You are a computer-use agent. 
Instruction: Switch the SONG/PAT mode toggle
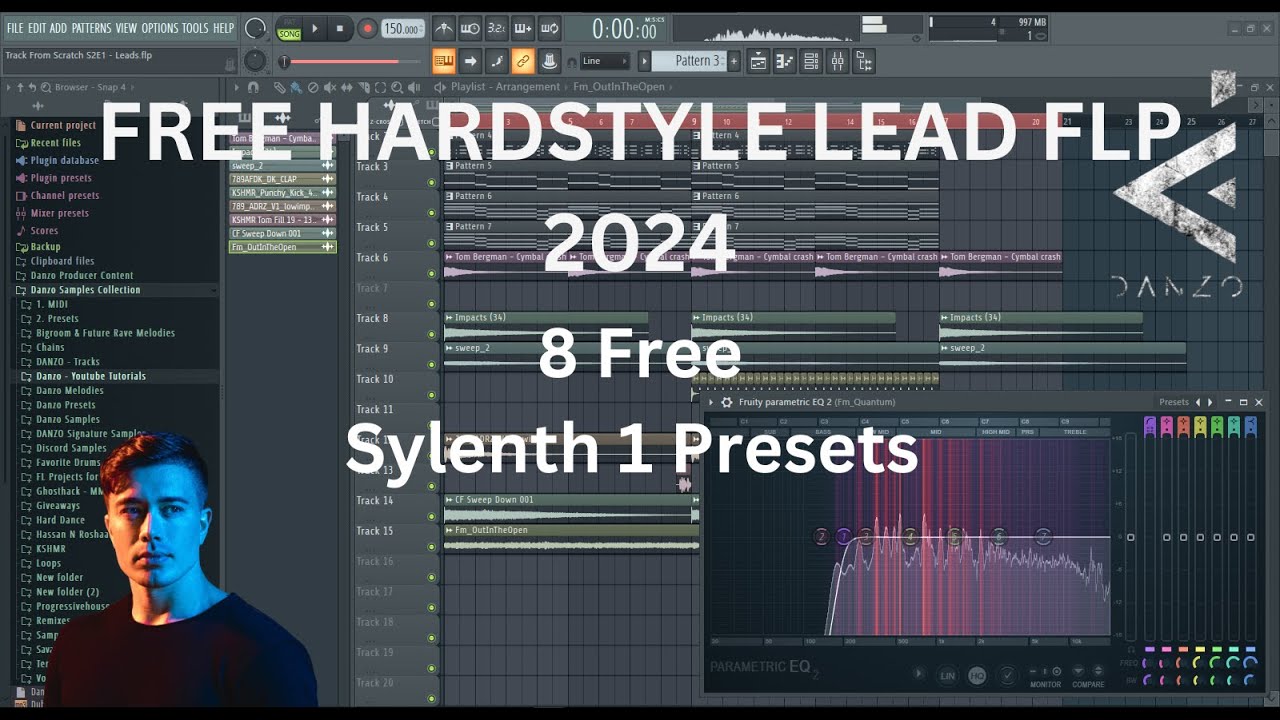[x=289, y=29]
